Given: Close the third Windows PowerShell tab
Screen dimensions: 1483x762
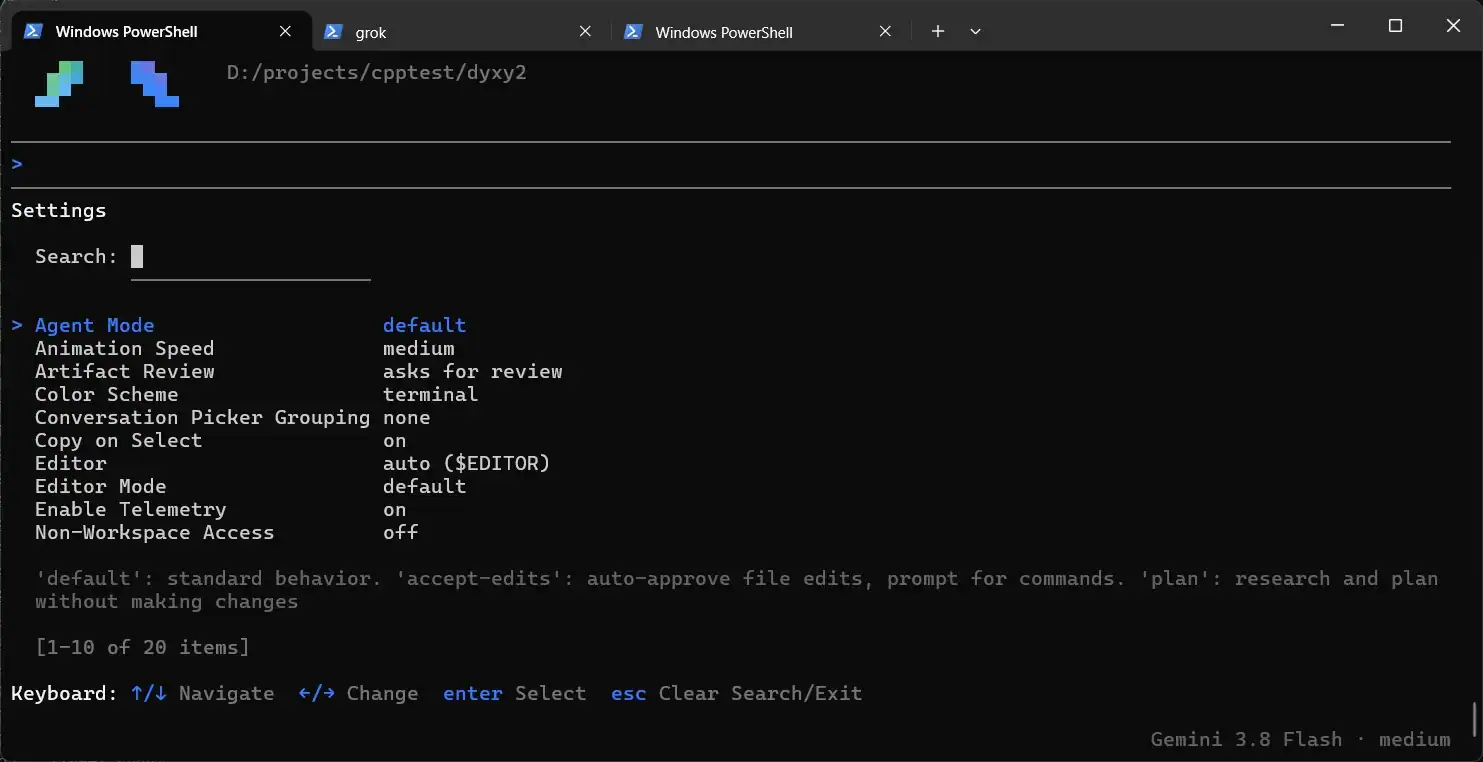Looking at the screenshot, I should coord(885,32).
